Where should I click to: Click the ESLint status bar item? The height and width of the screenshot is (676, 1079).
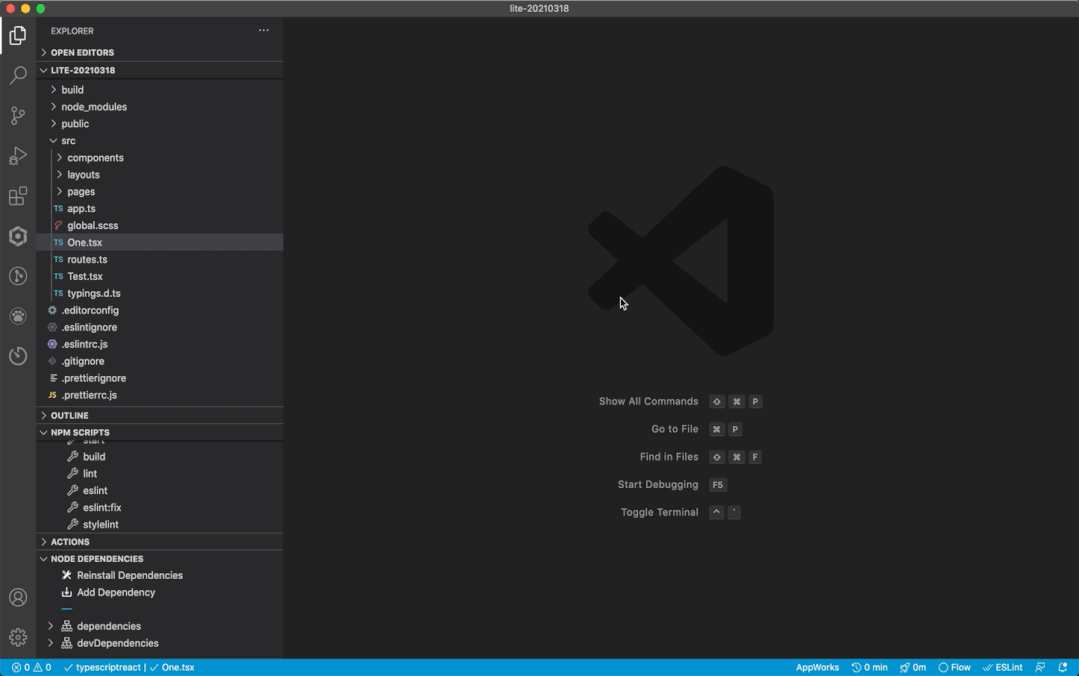[1003, 667]
